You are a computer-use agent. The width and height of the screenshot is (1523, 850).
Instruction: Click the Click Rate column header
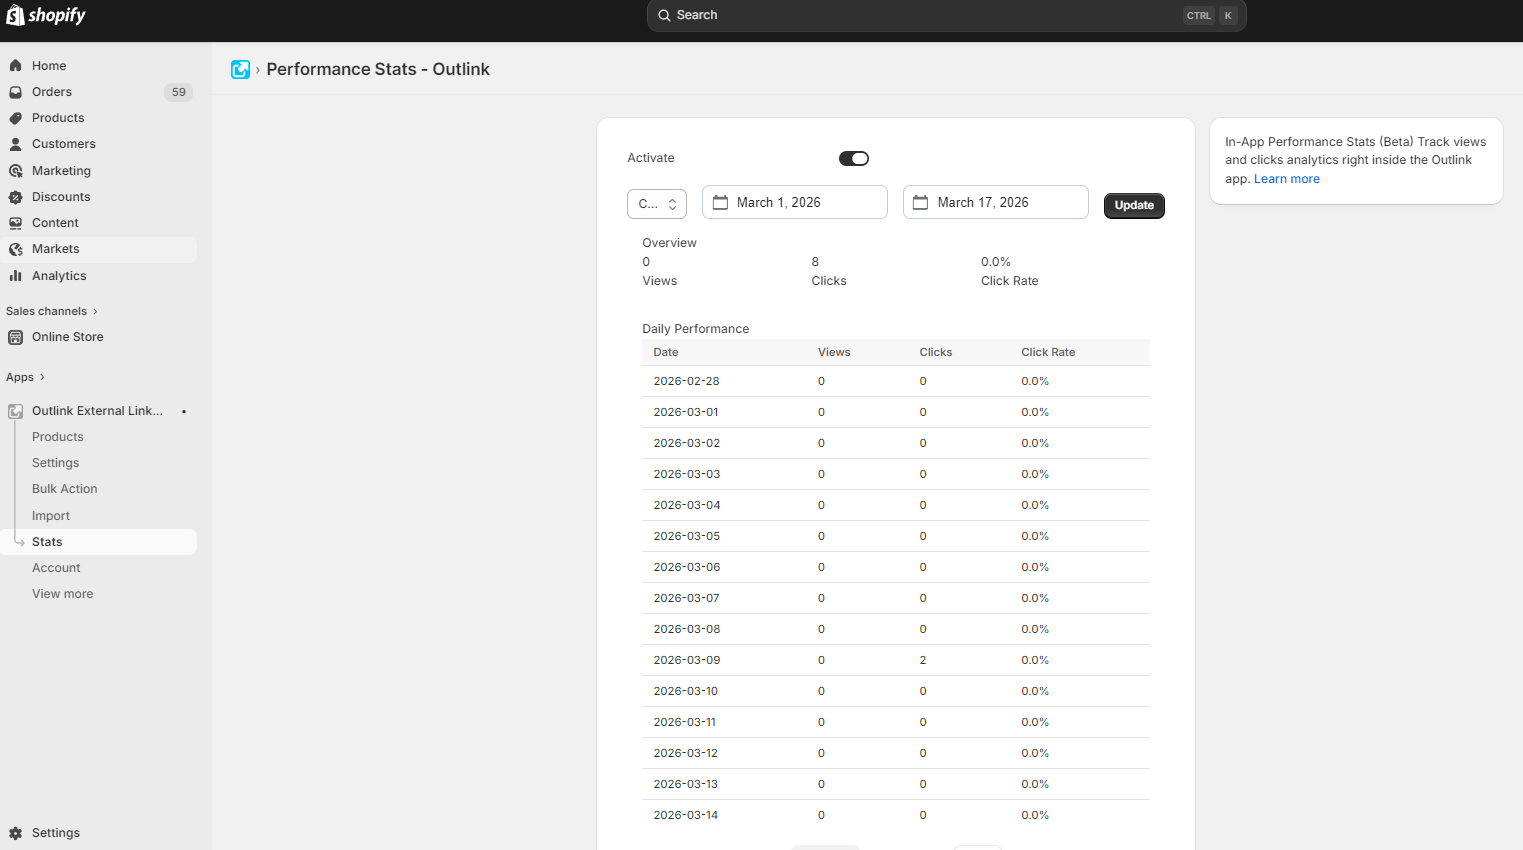(1048, 352)
